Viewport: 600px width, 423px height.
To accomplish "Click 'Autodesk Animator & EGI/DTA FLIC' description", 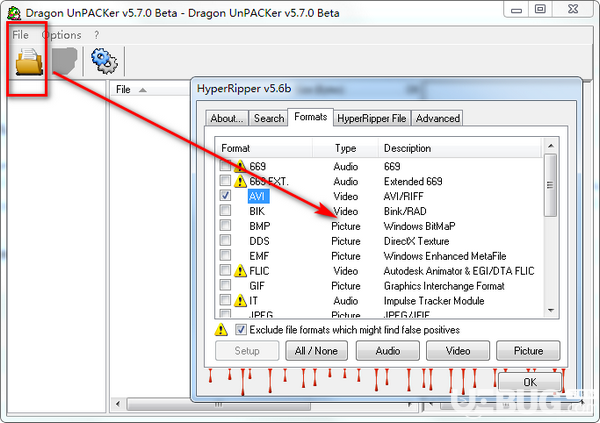I will click(x=459, y=271).
